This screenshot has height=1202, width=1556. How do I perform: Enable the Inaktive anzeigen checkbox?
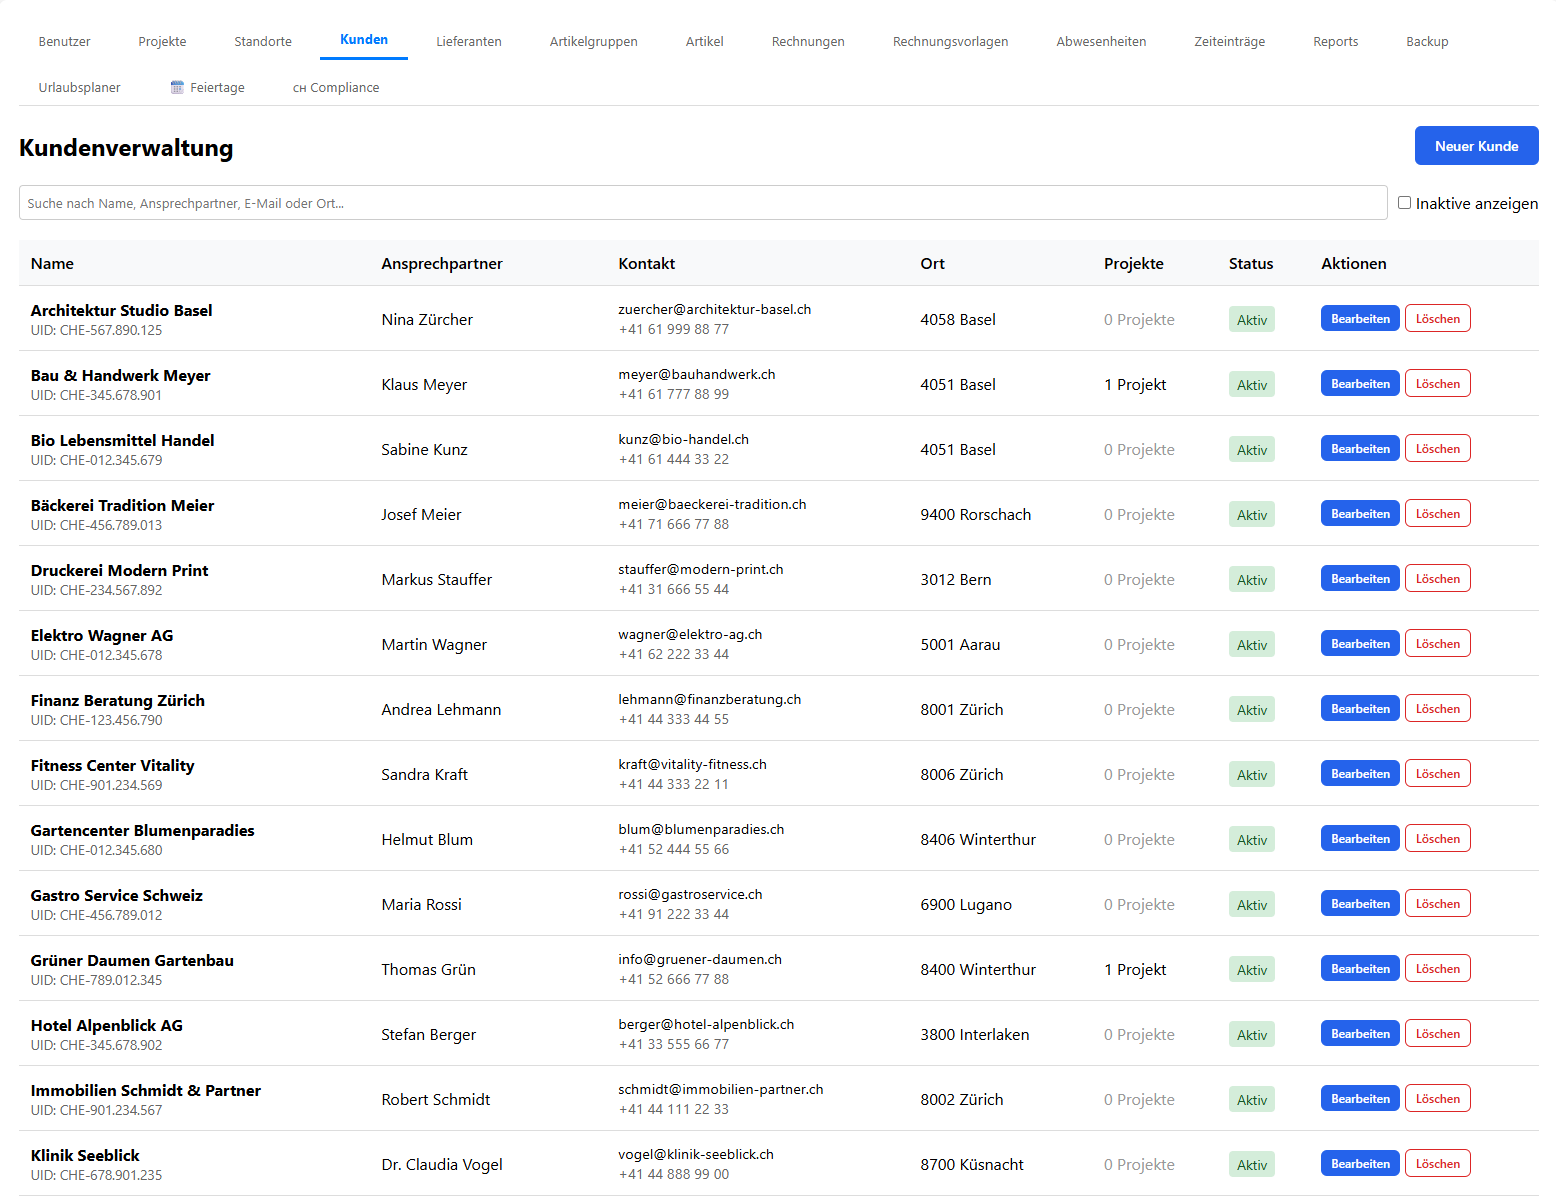point(1404,203)
